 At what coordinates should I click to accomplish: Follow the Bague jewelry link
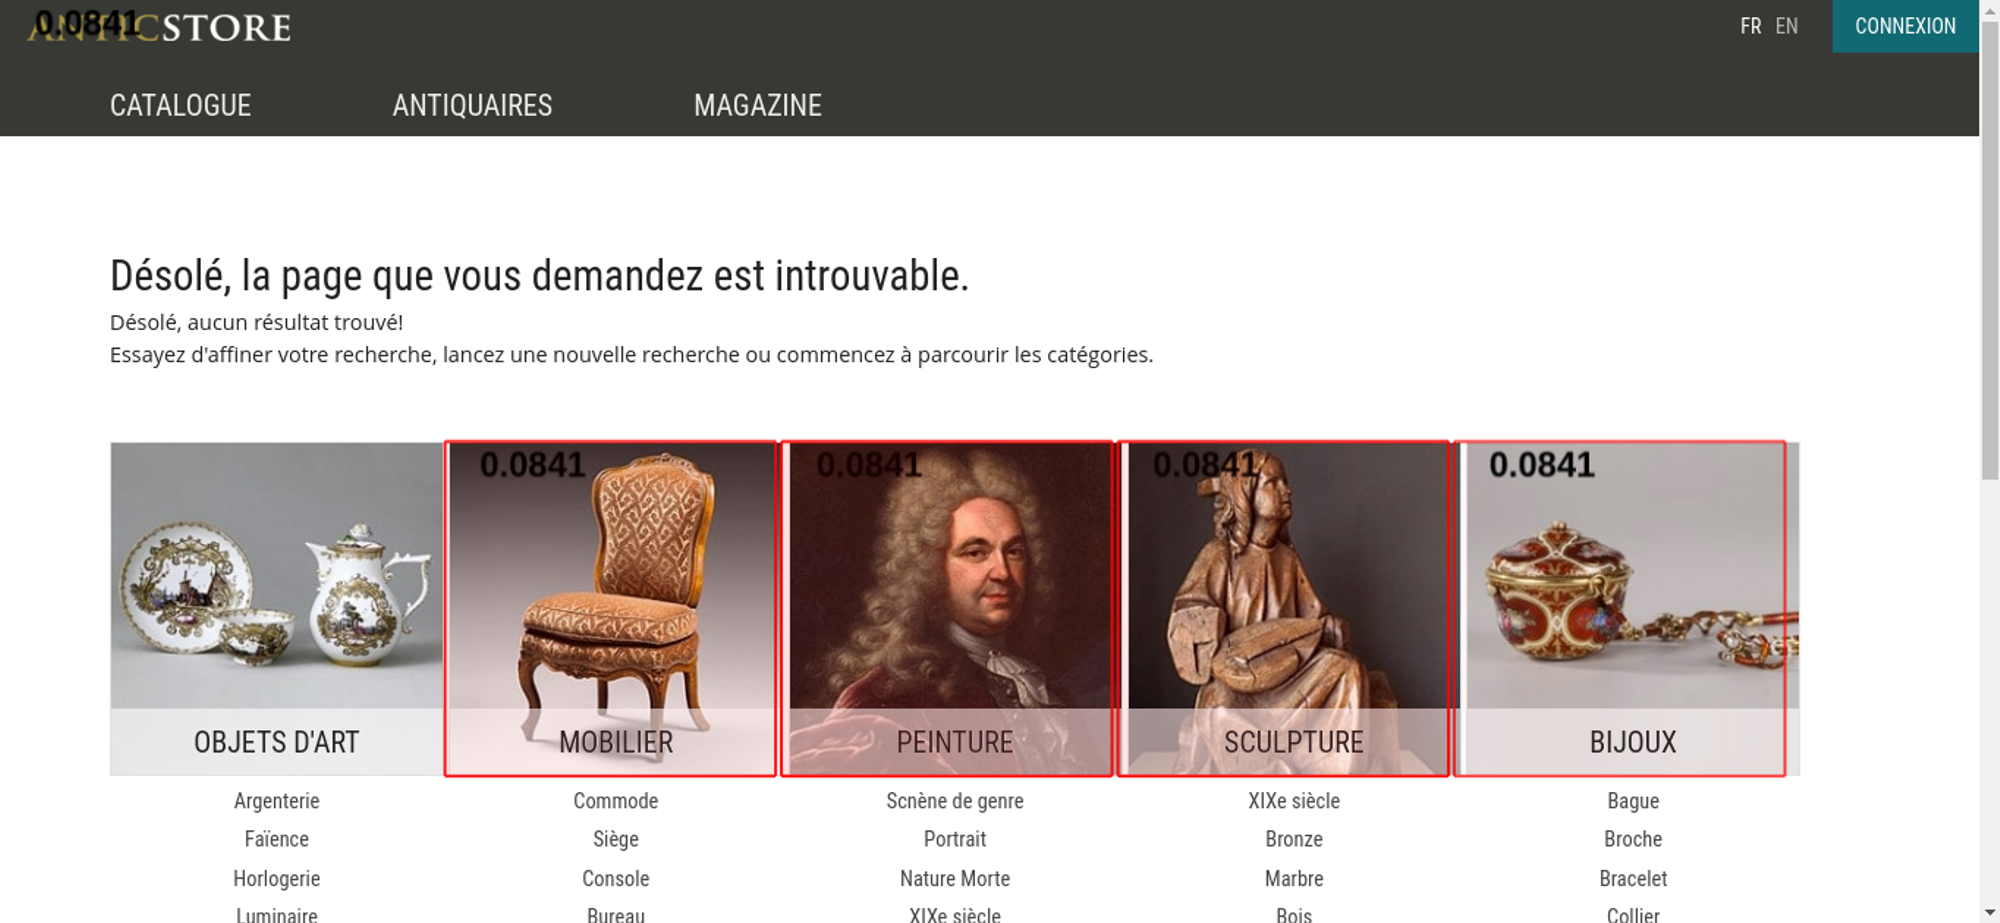[x=1633, y=801]
